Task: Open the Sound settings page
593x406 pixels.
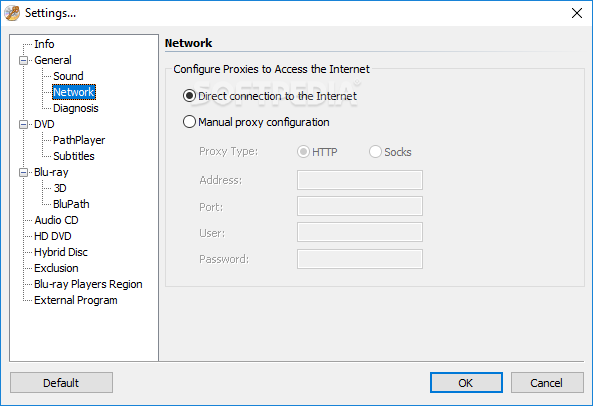Action: tap(68, 76)
